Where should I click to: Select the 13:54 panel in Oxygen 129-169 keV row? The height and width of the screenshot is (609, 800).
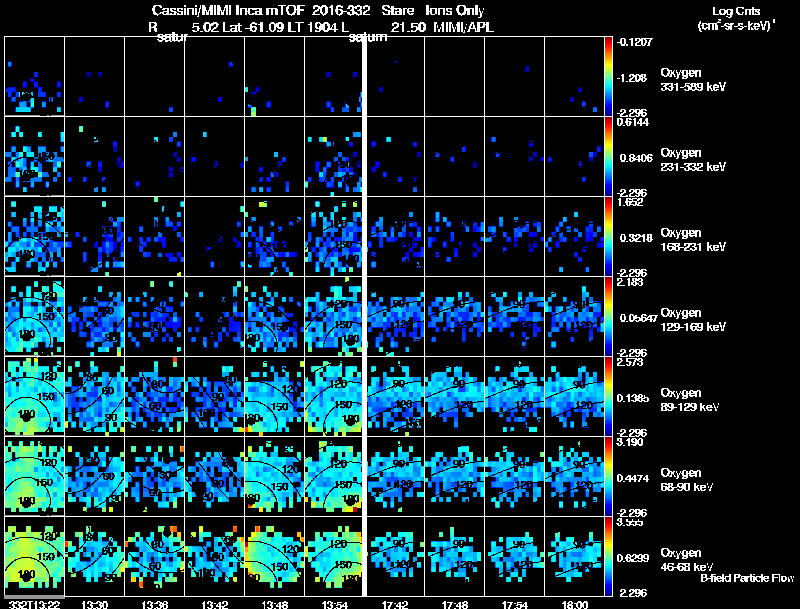point(334,316)
